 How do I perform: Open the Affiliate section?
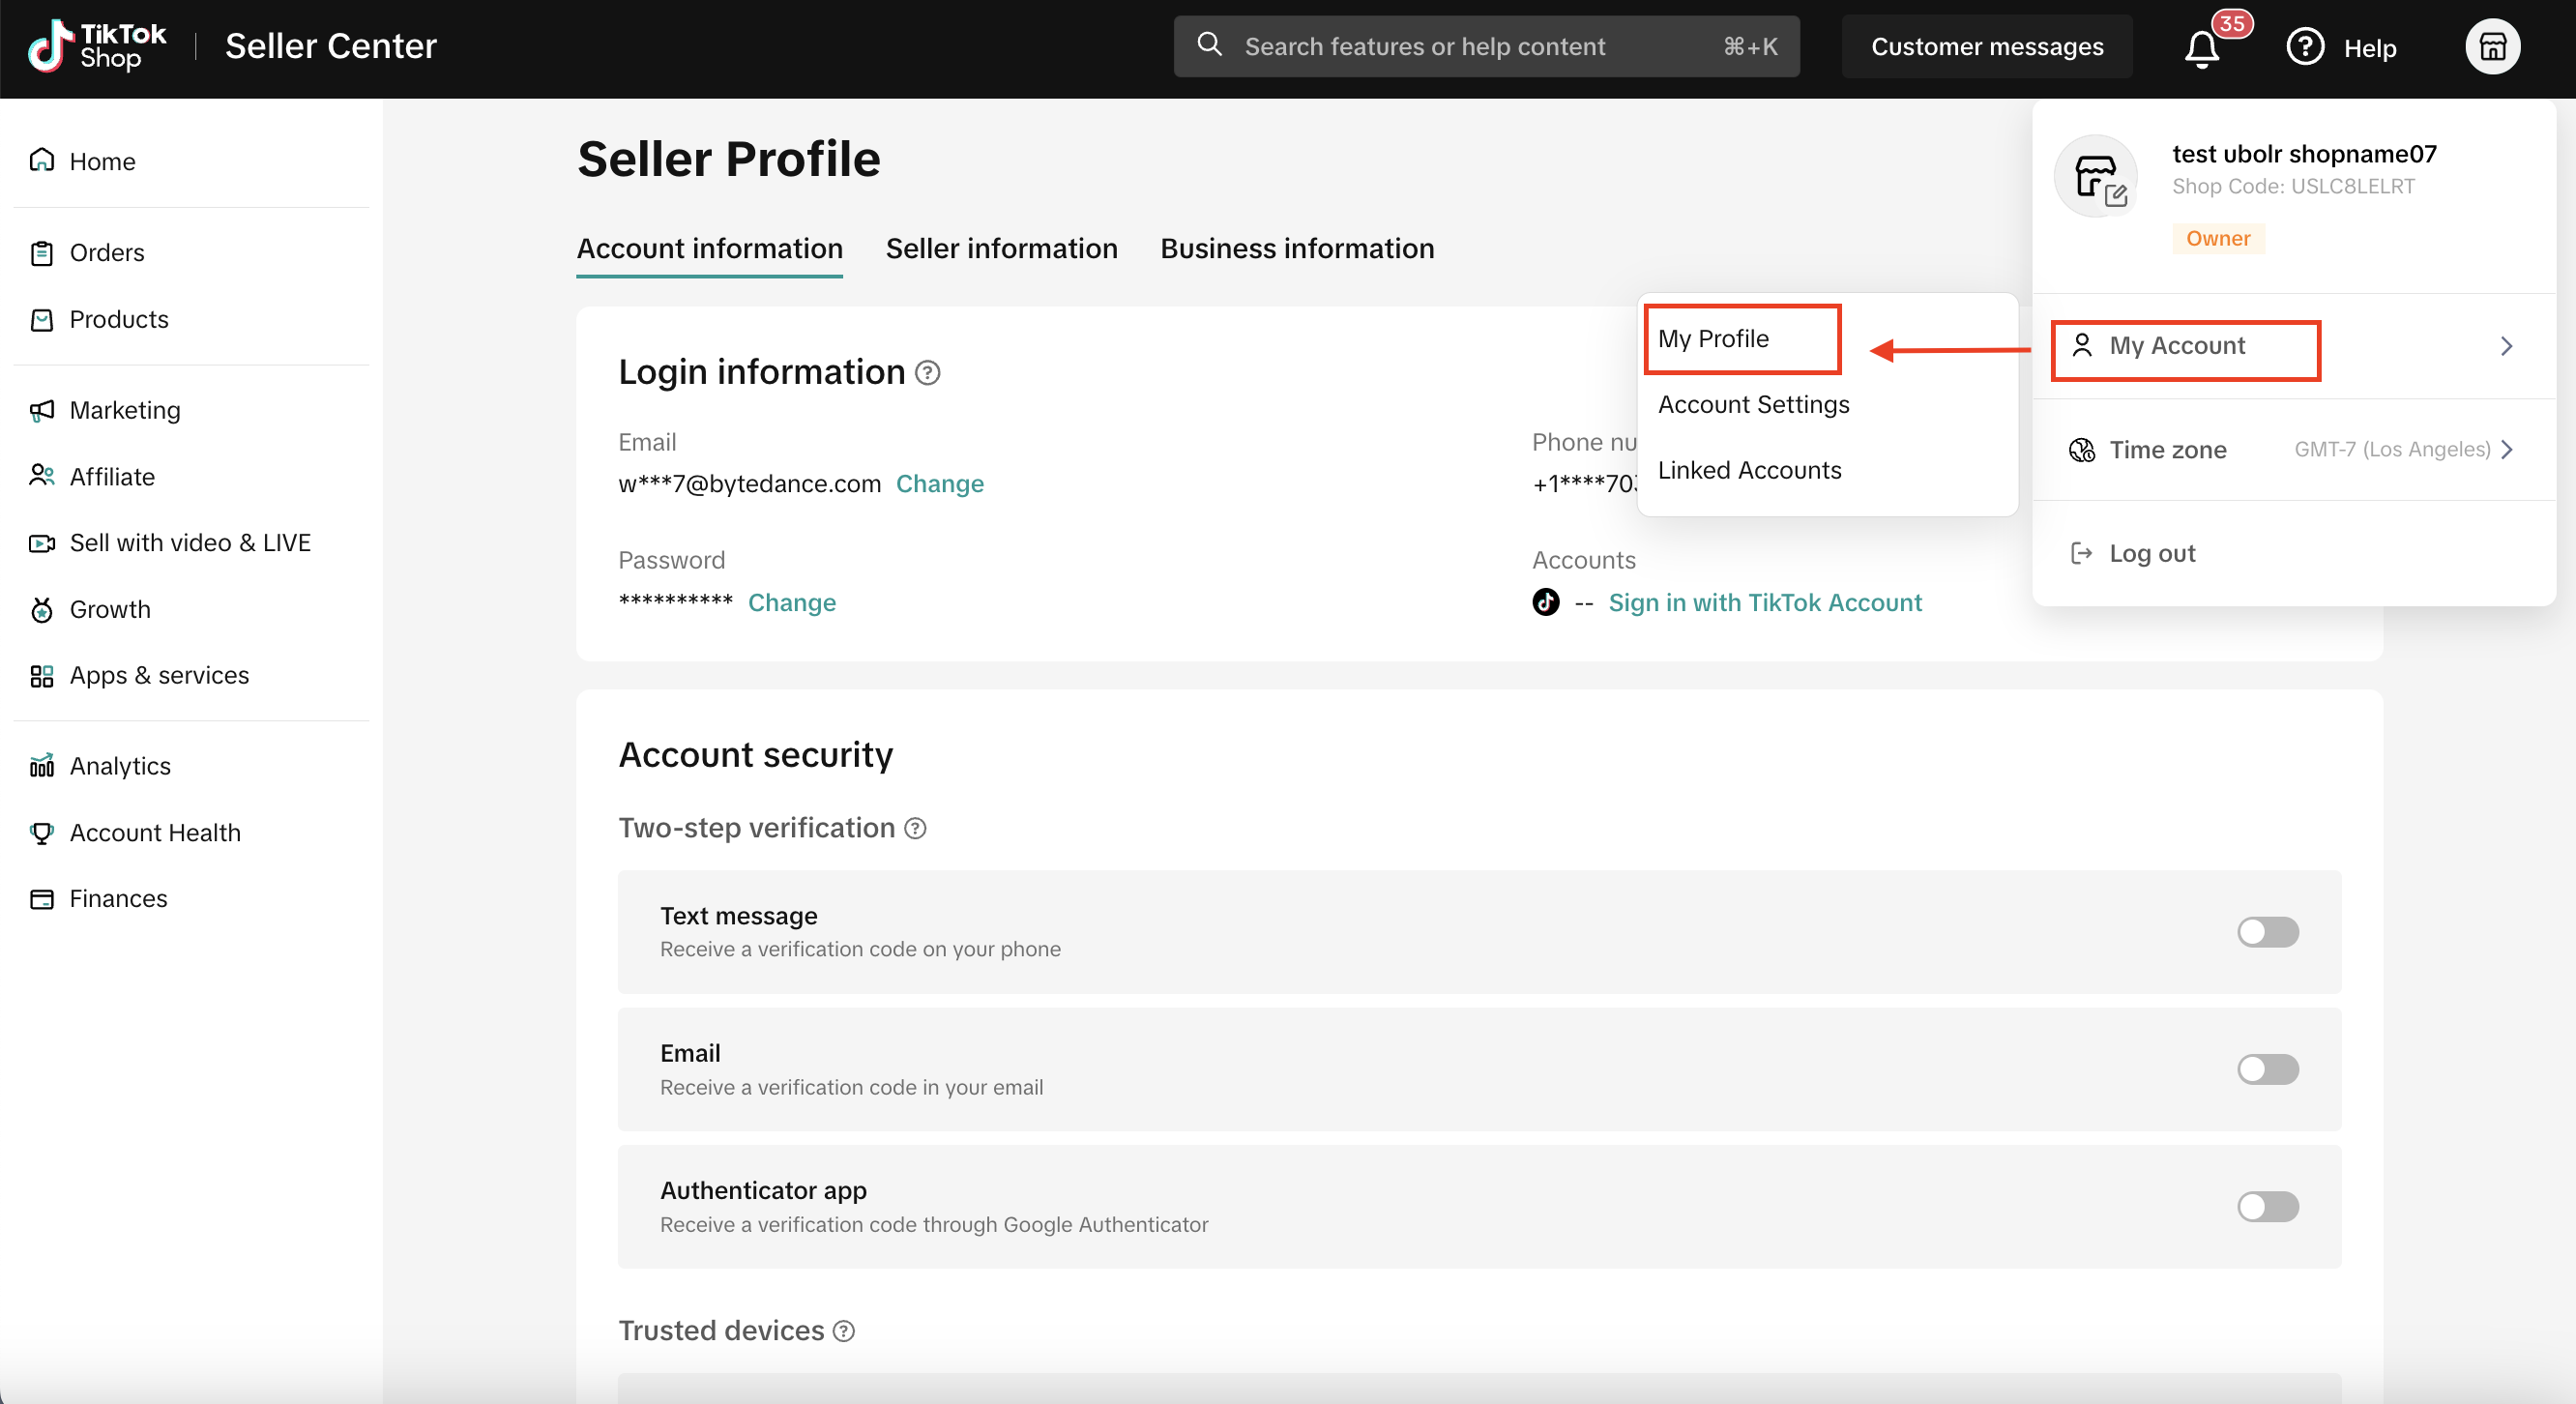coord(111,476)
